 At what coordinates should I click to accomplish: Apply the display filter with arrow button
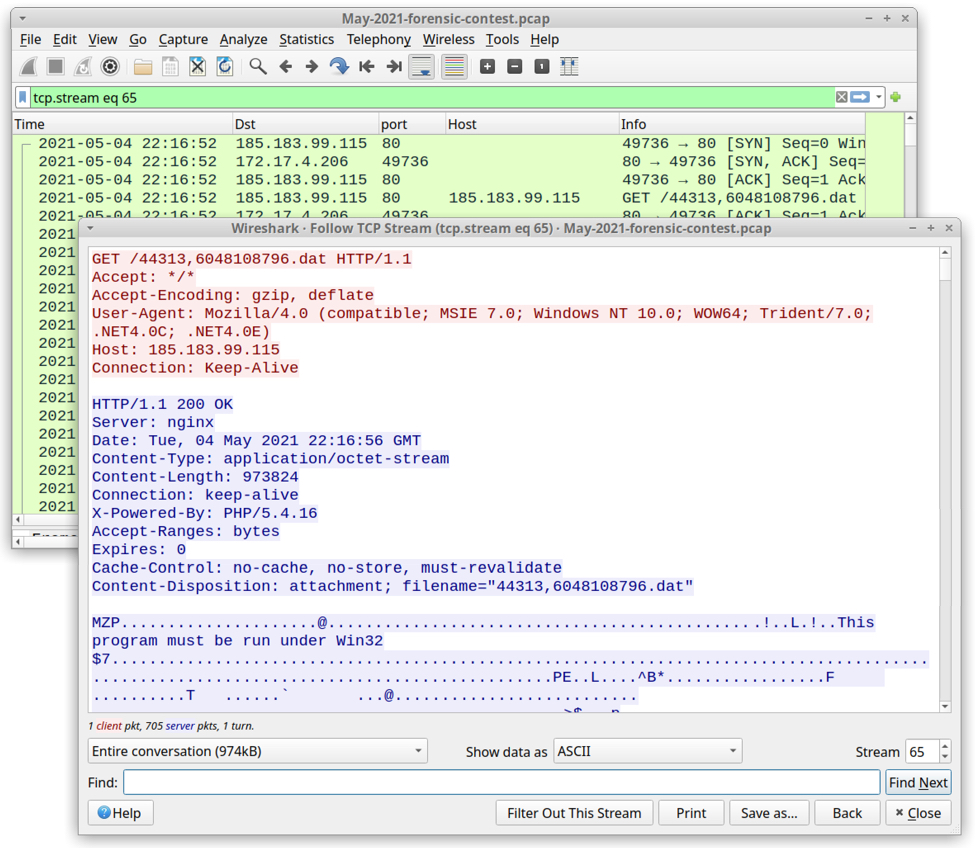pos(860,97)
